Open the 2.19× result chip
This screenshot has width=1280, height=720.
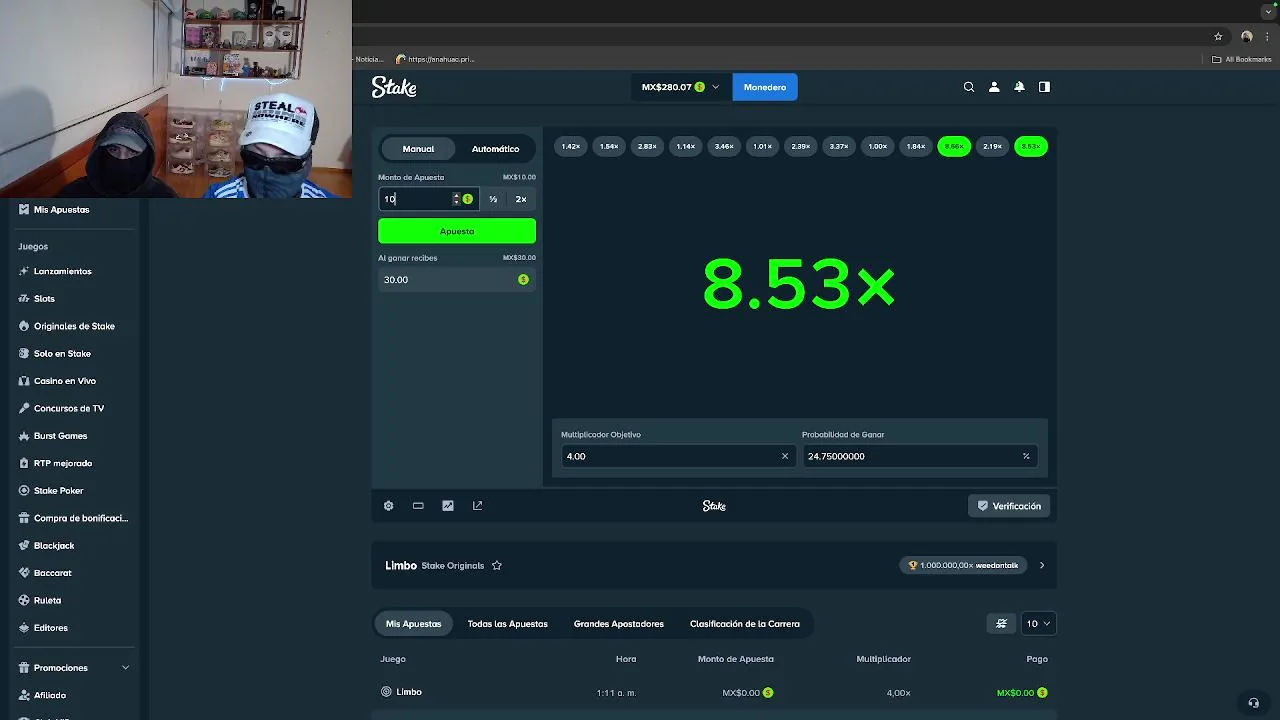[992, 146]
